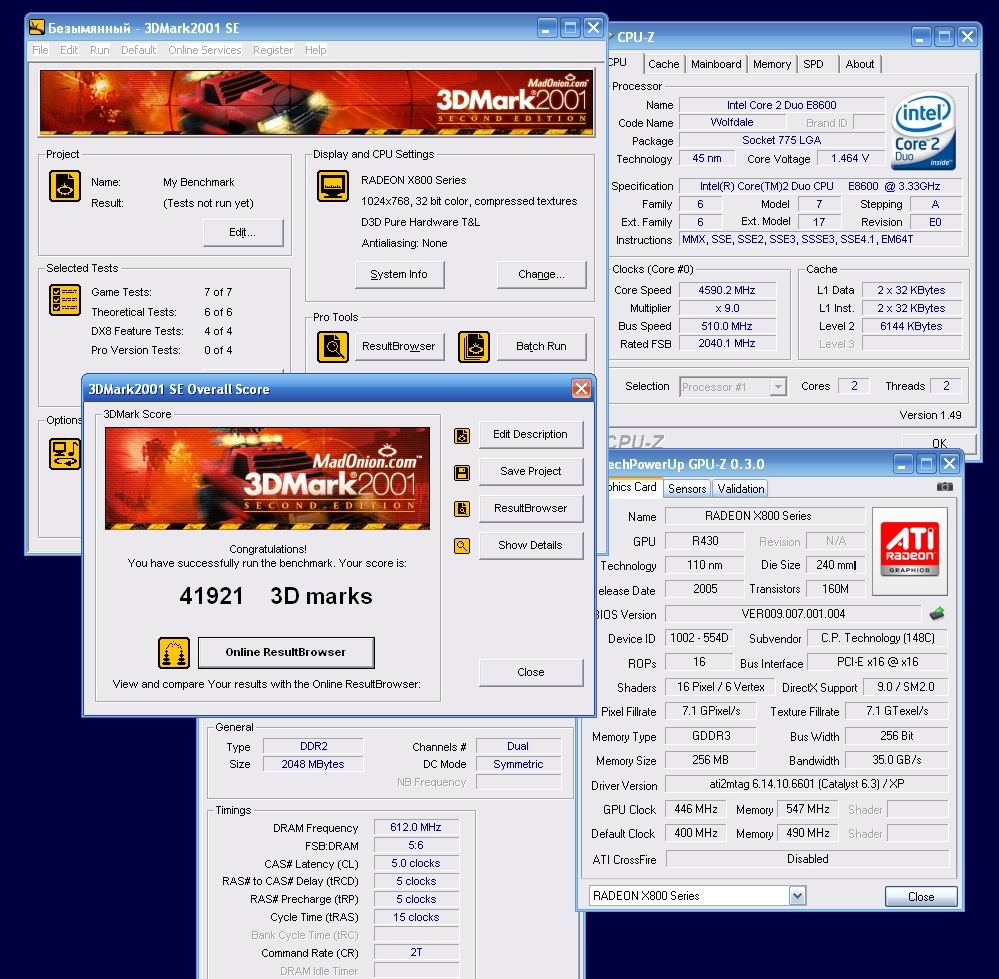Click the Command Rate 2T field
The width and height of the screenshot is (999, 979).
click(x=416, y=953)
